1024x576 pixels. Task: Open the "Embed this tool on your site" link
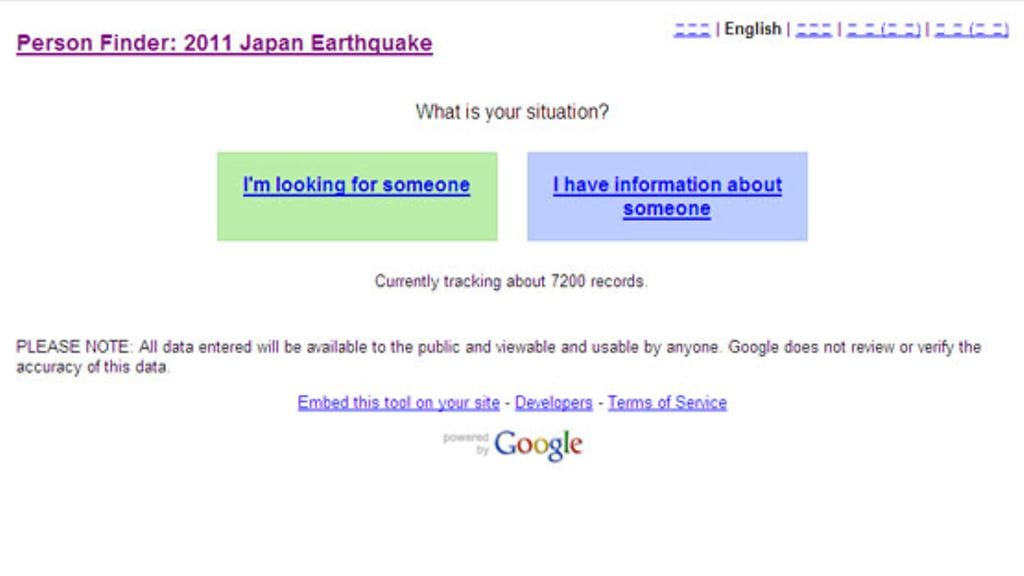point(398,402)
